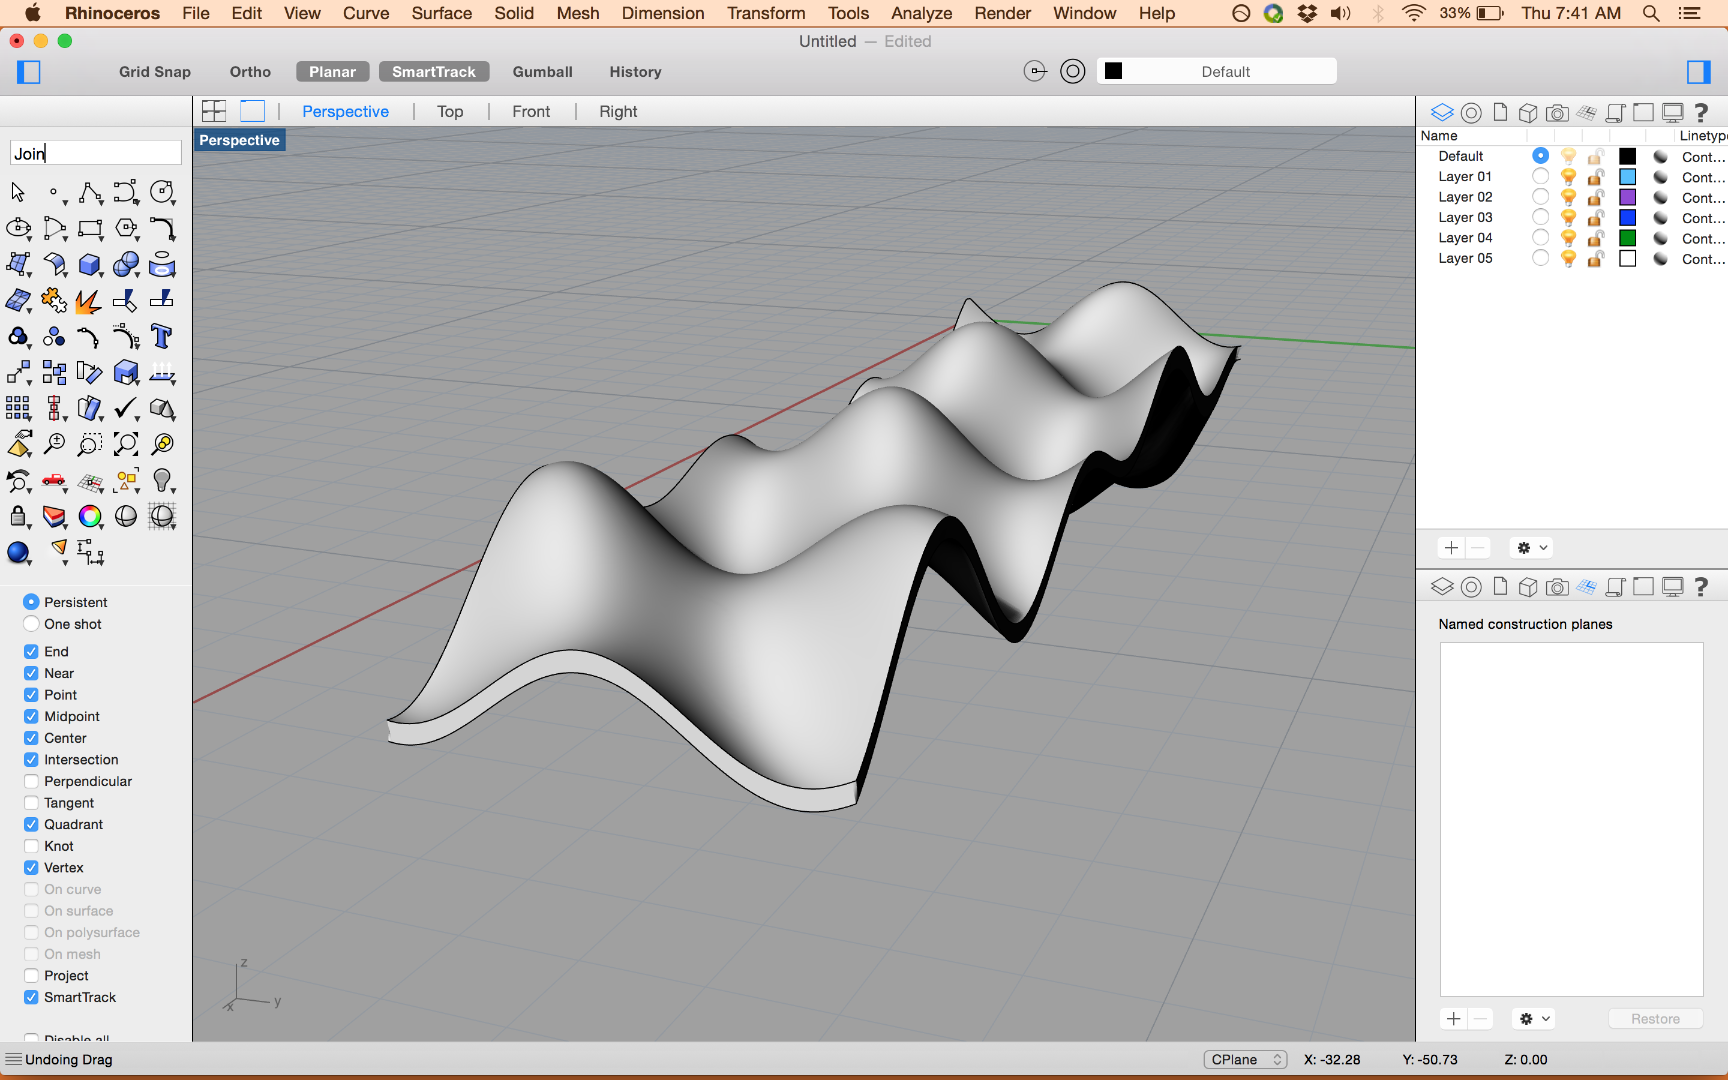The image size is (1728, 1080).
Task: Open the gear dropdown in the Layers panel
Action: 1530,547
